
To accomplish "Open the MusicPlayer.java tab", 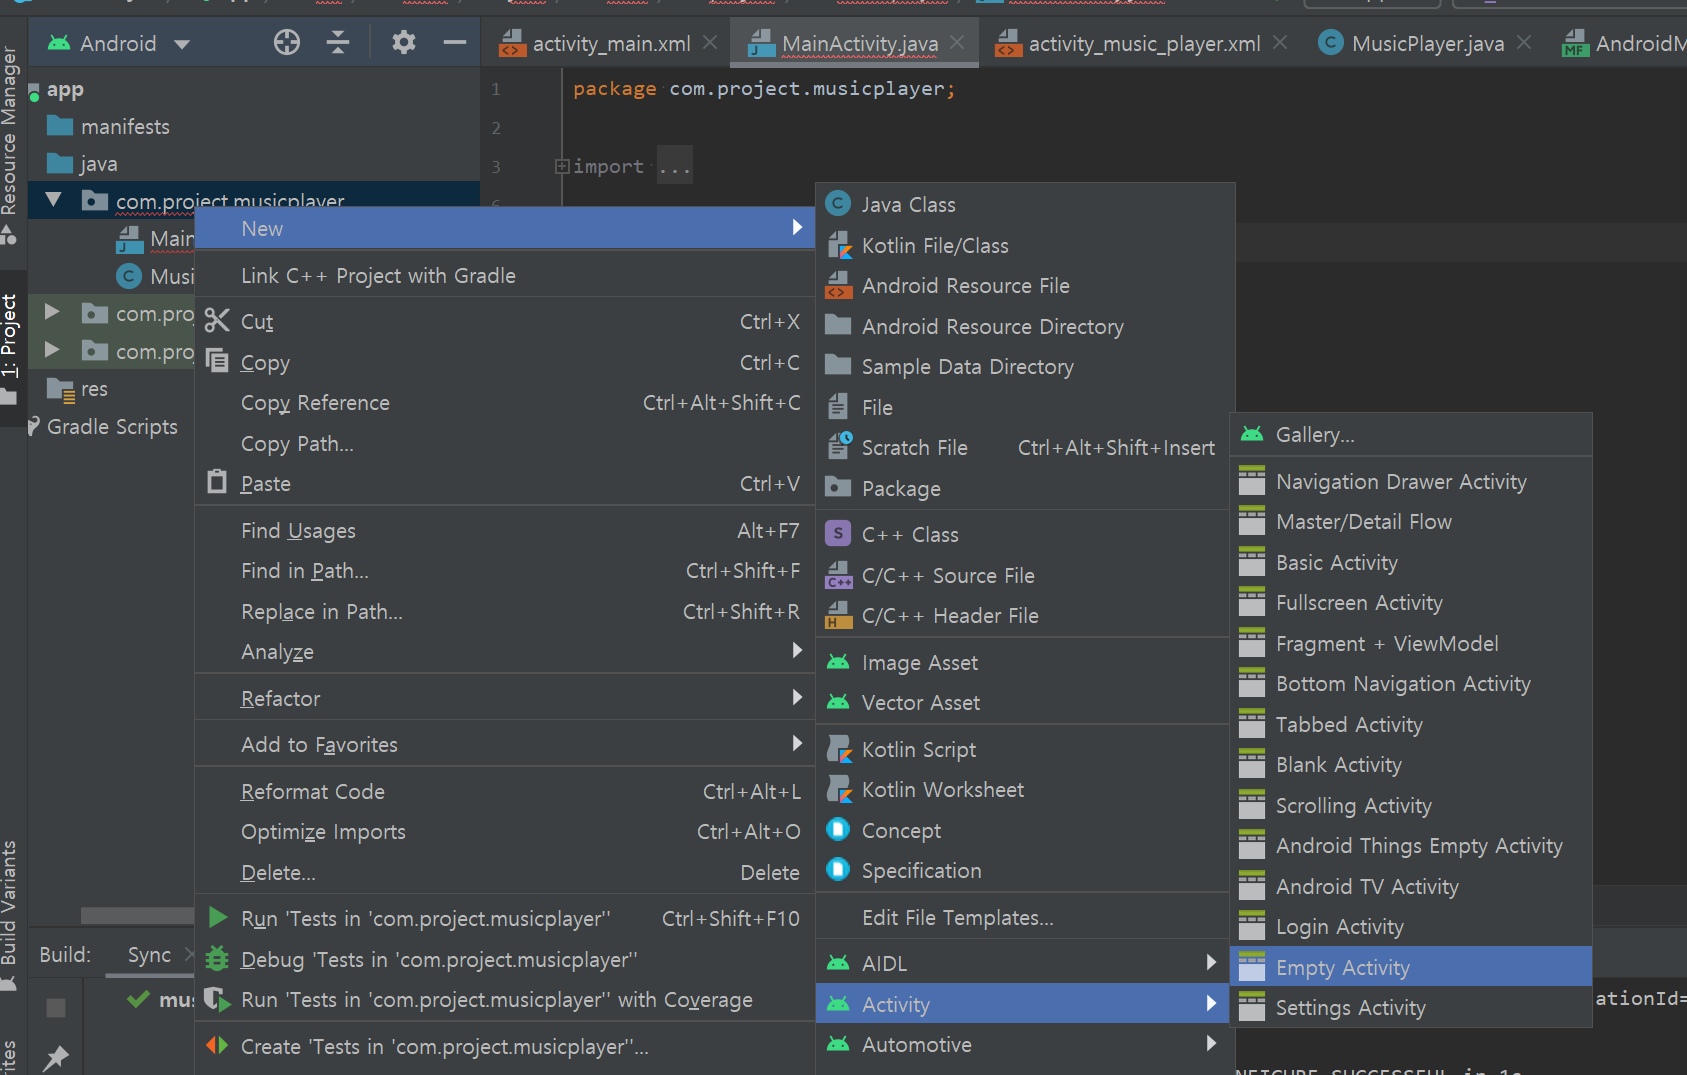I will pyautogui.click(x=1428, y=43).
